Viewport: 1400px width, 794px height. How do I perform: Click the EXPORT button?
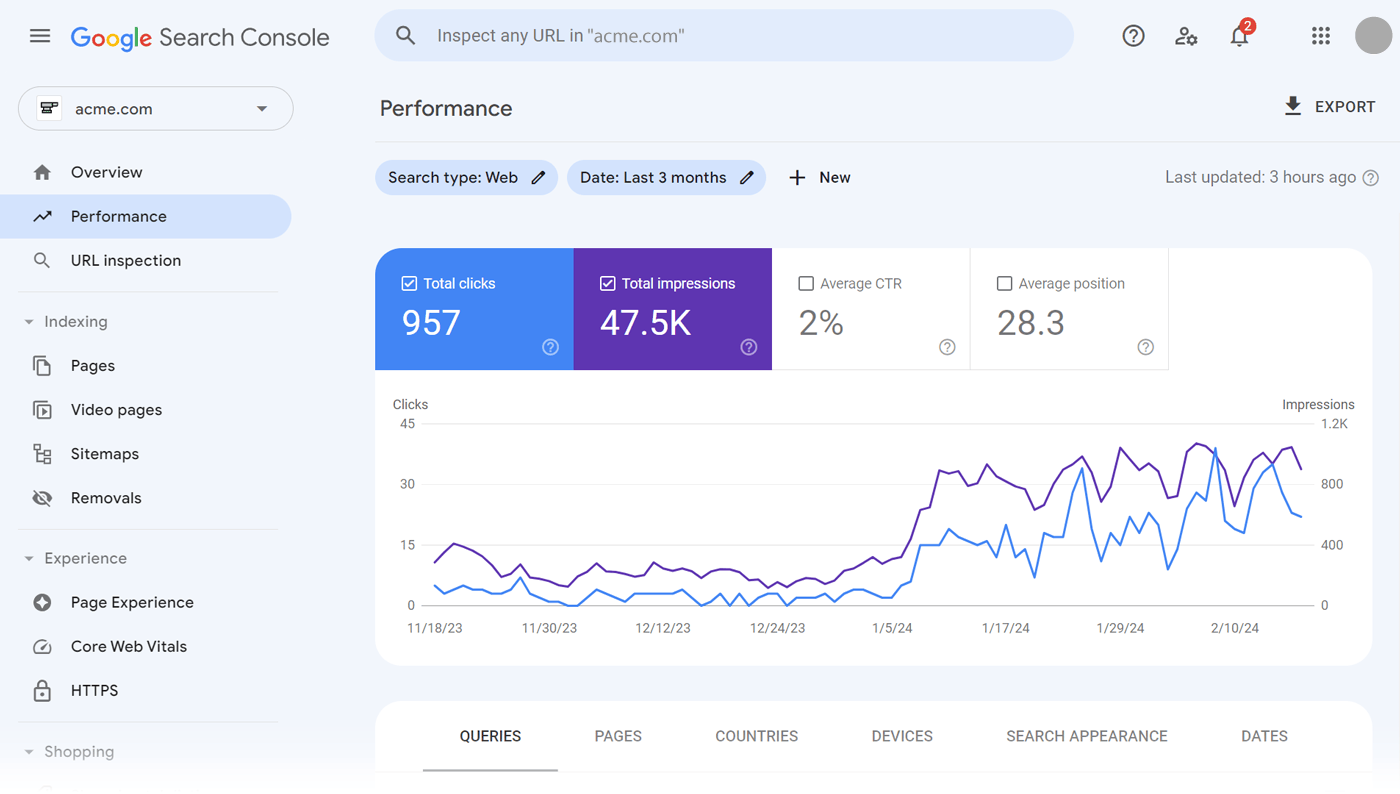point(1330,106)
